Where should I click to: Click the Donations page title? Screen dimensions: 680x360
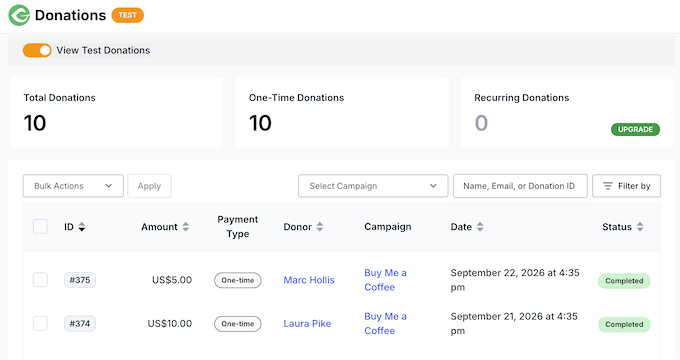pyautogui.click(x=70, y=15)
